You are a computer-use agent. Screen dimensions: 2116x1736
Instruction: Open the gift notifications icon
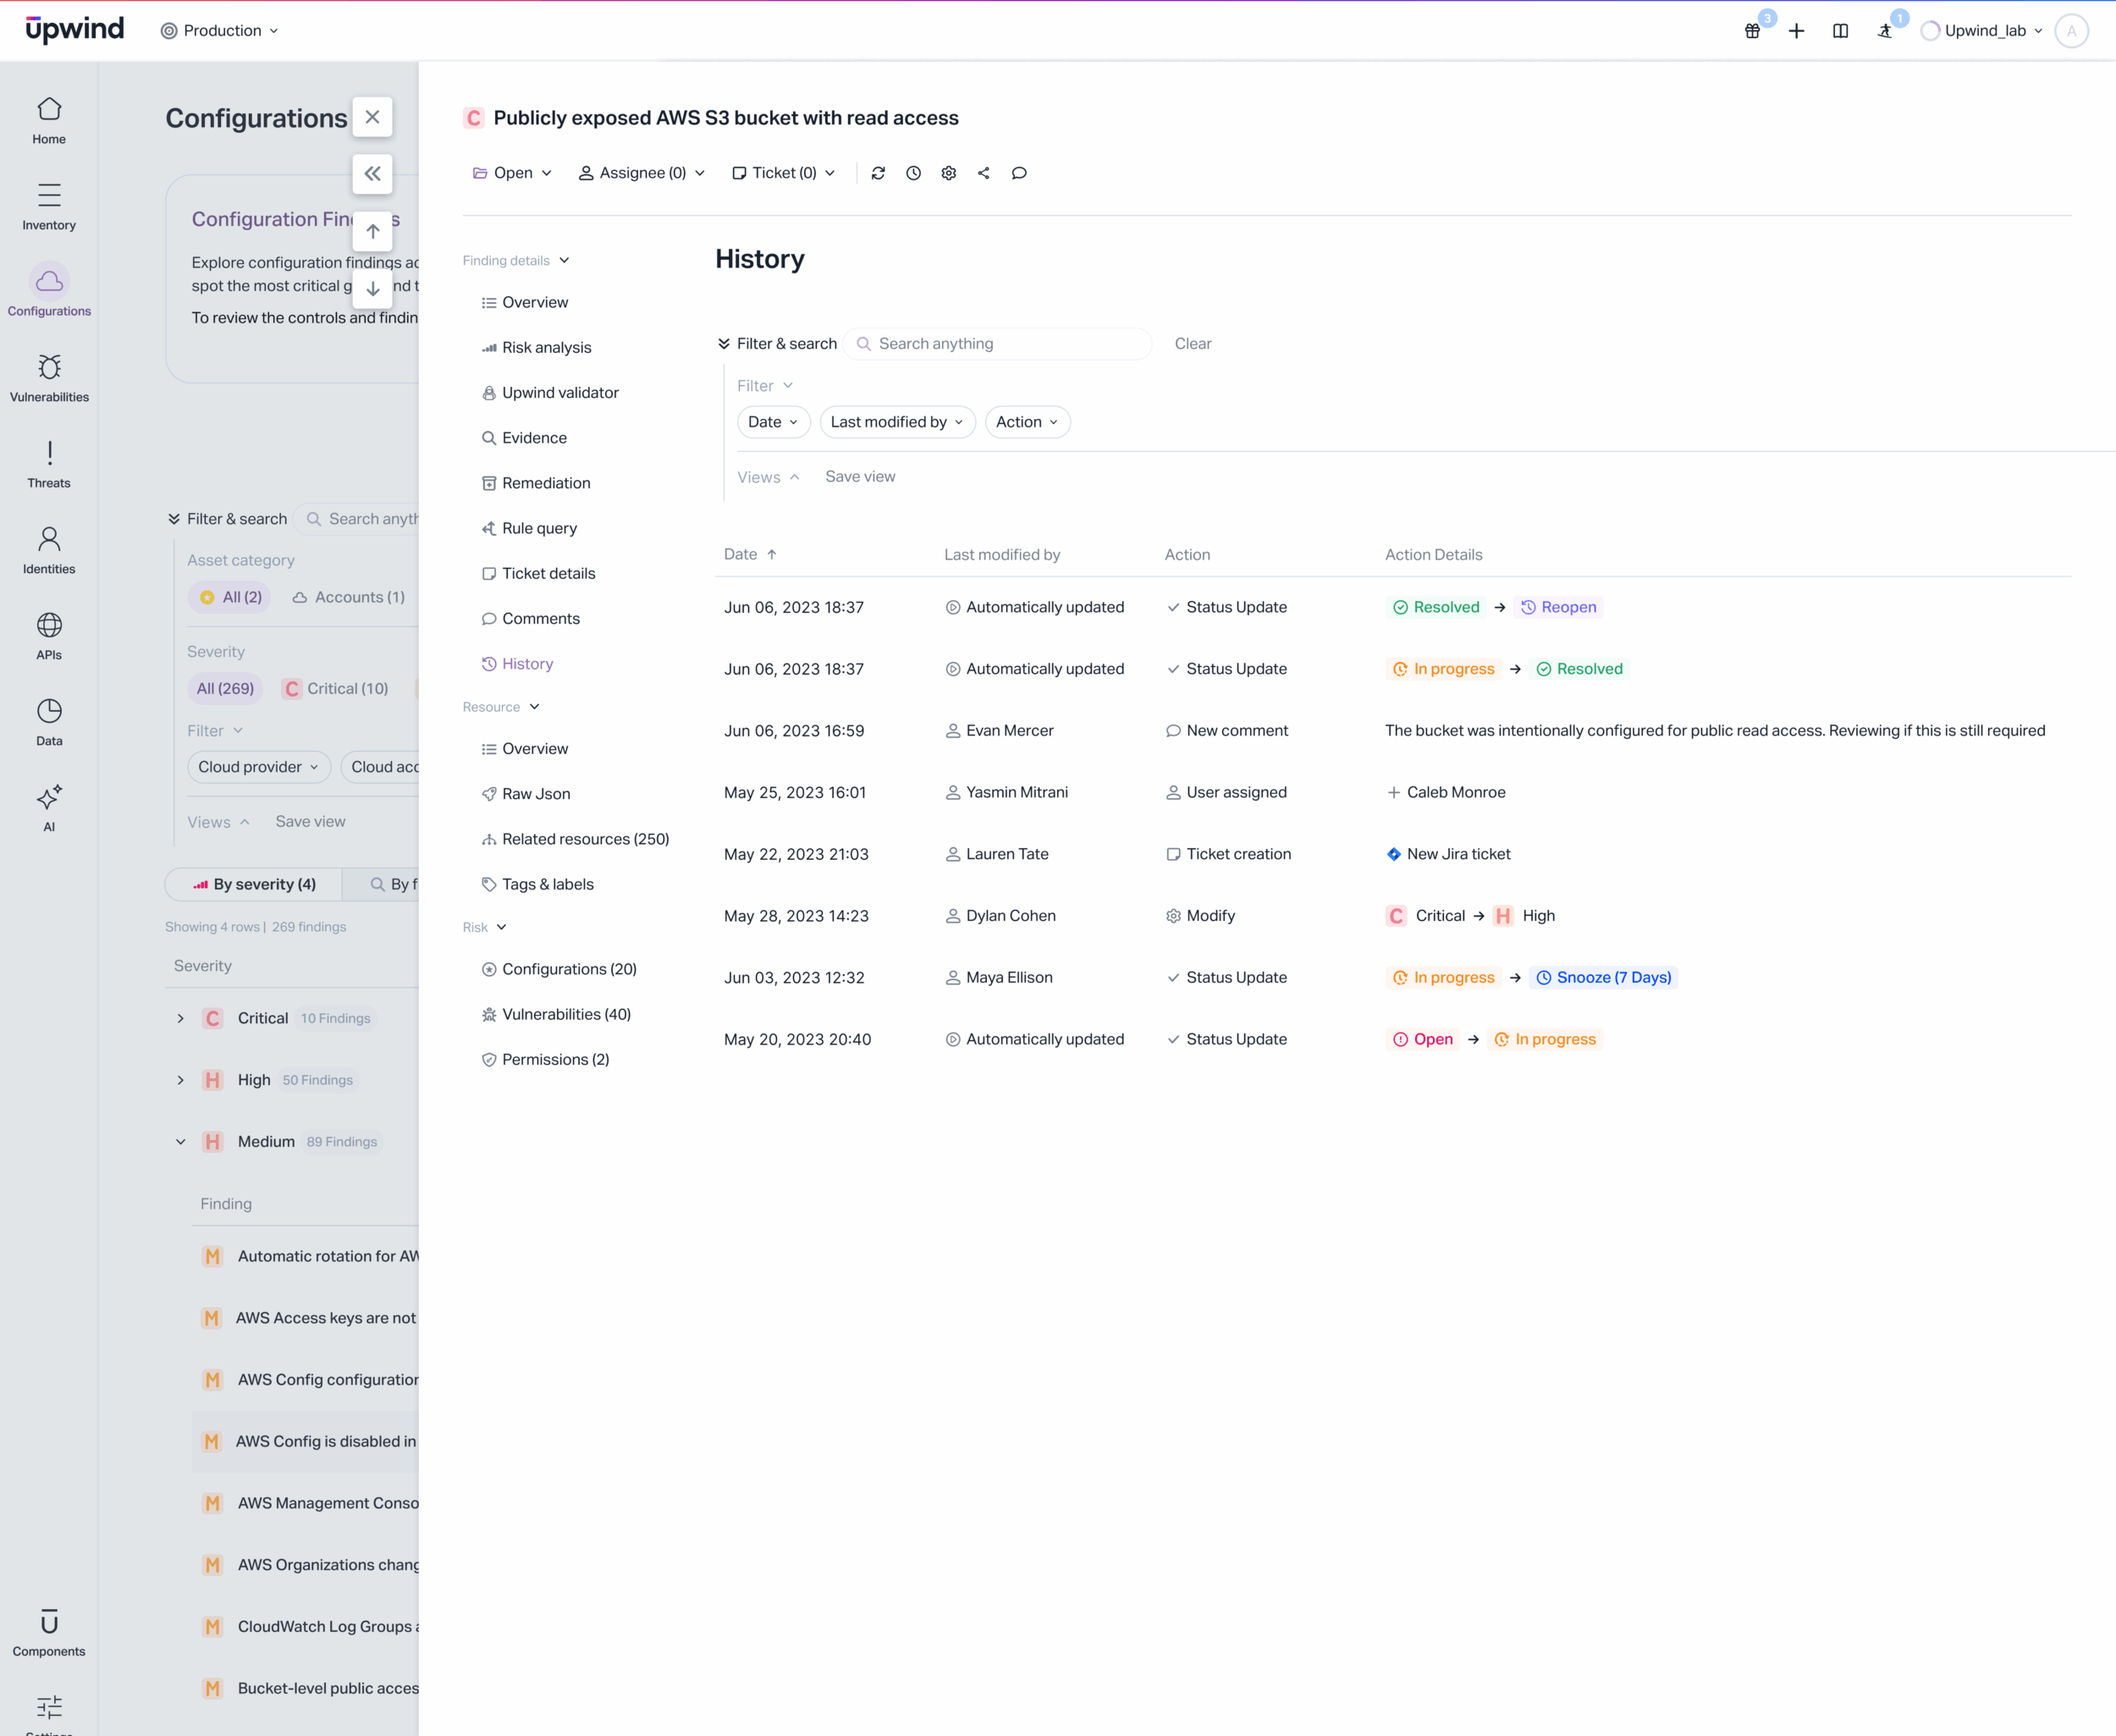(x=1752, y=31)
